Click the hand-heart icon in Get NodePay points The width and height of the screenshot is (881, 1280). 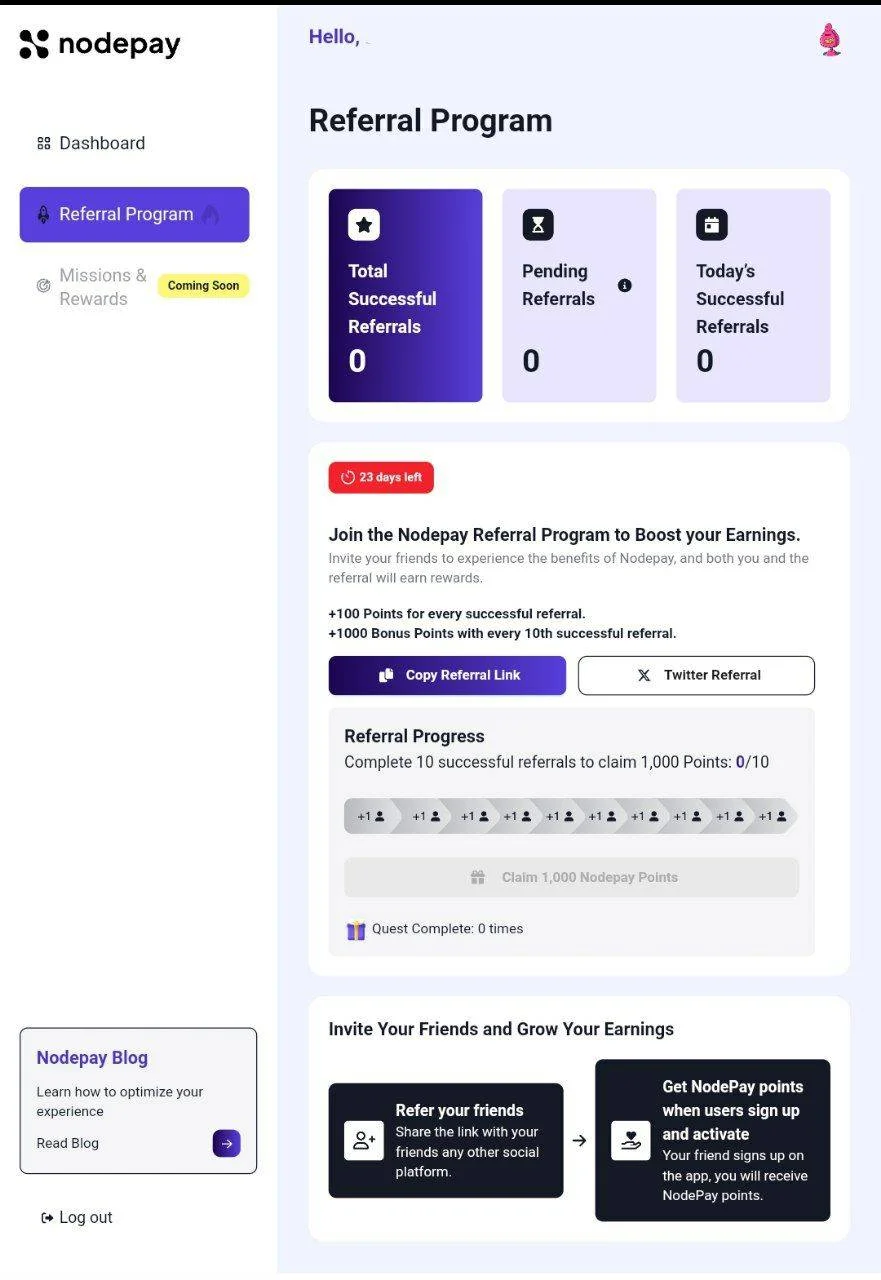[x=631, y=1140]
